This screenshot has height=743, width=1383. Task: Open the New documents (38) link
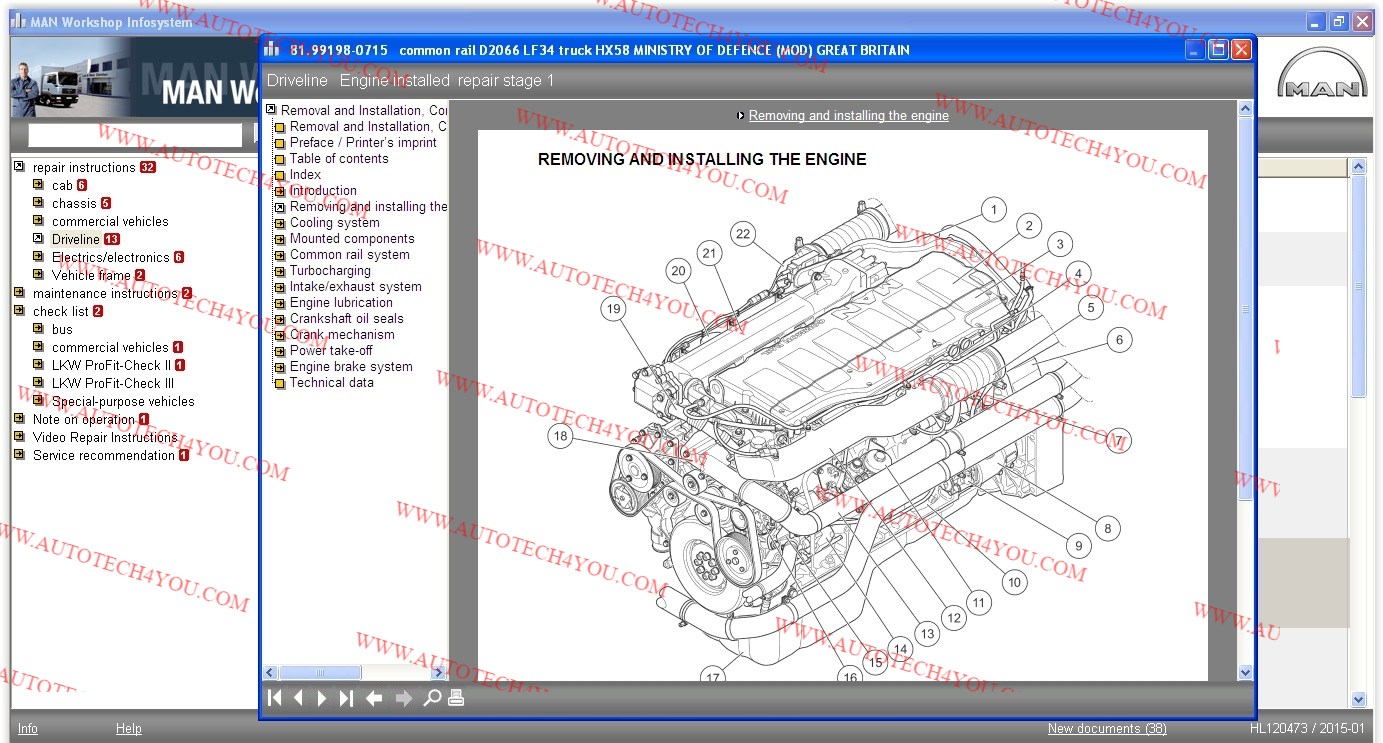pyautogui.click(x=1106, y=728)
